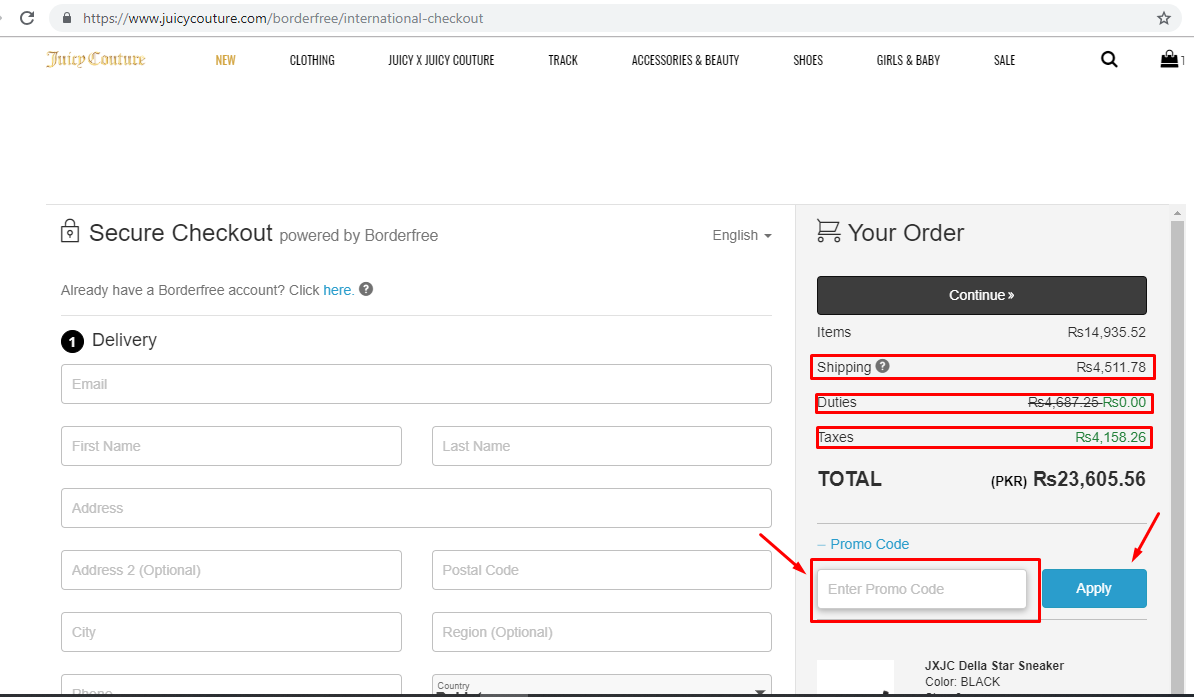Open site search with the magnifier icon
Viewport: 1194px width, 697px height.
pyautogui.click(x=1109, y=59)
